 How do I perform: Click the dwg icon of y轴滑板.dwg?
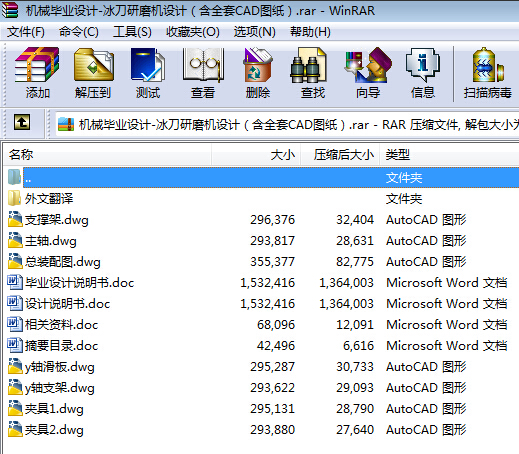point(15,366)
